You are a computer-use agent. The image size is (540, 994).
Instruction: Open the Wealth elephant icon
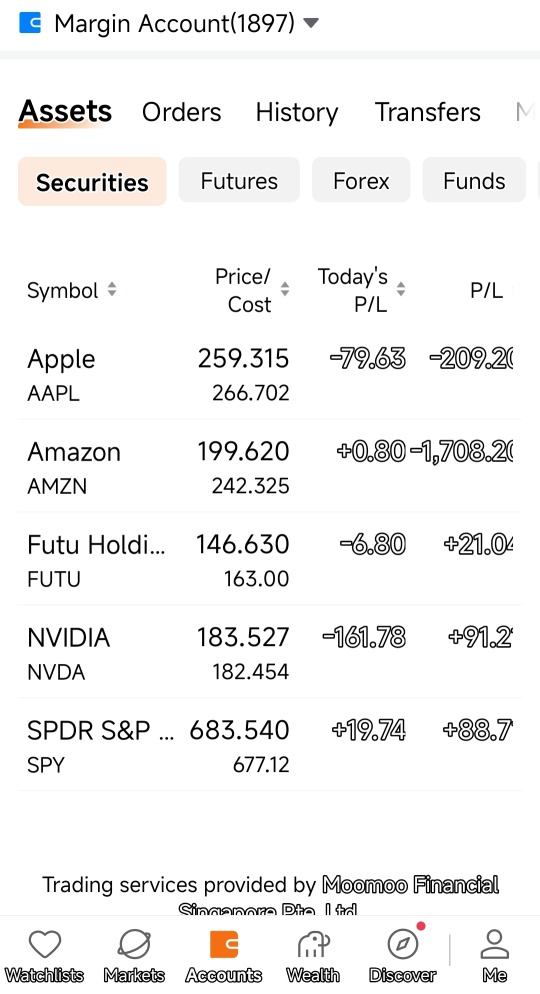(x=313, y=945)
